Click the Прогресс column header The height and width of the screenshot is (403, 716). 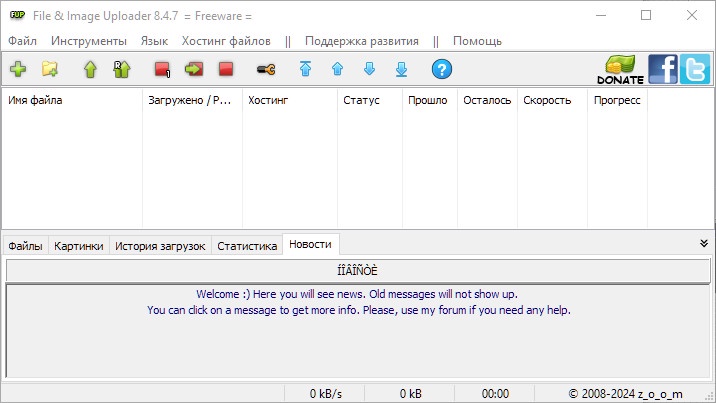[x=617, y=100]
